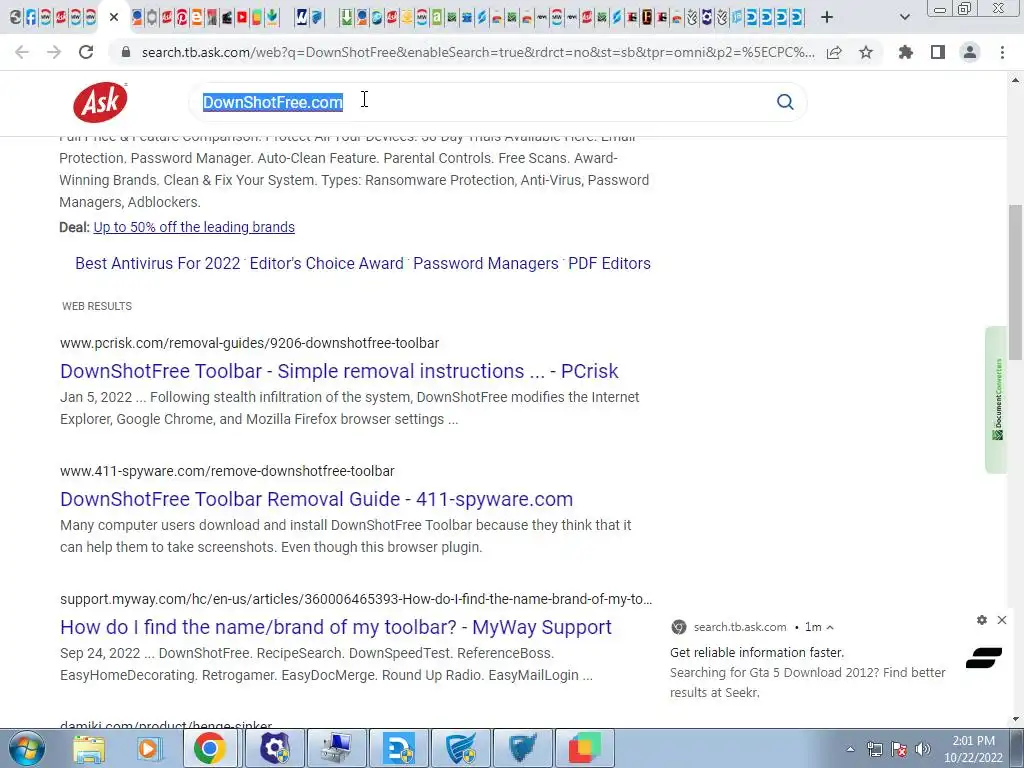Open Password Managers link
The width and height of the screenshot is (1024, 768).
point(486,263)
